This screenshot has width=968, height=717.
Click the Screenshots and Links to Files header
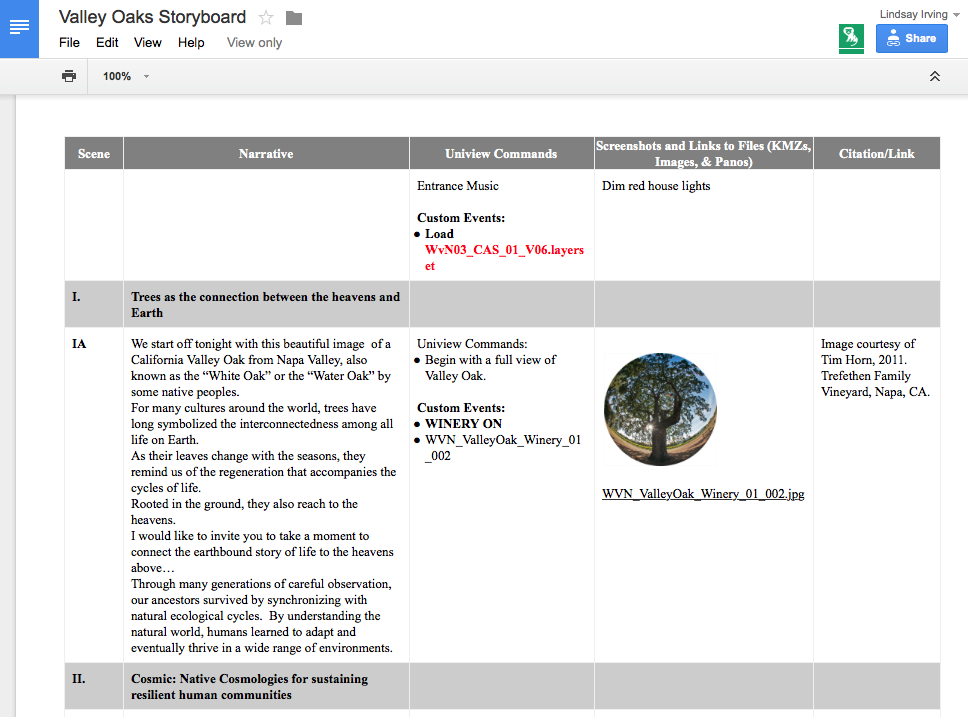[x=704, y=153]
